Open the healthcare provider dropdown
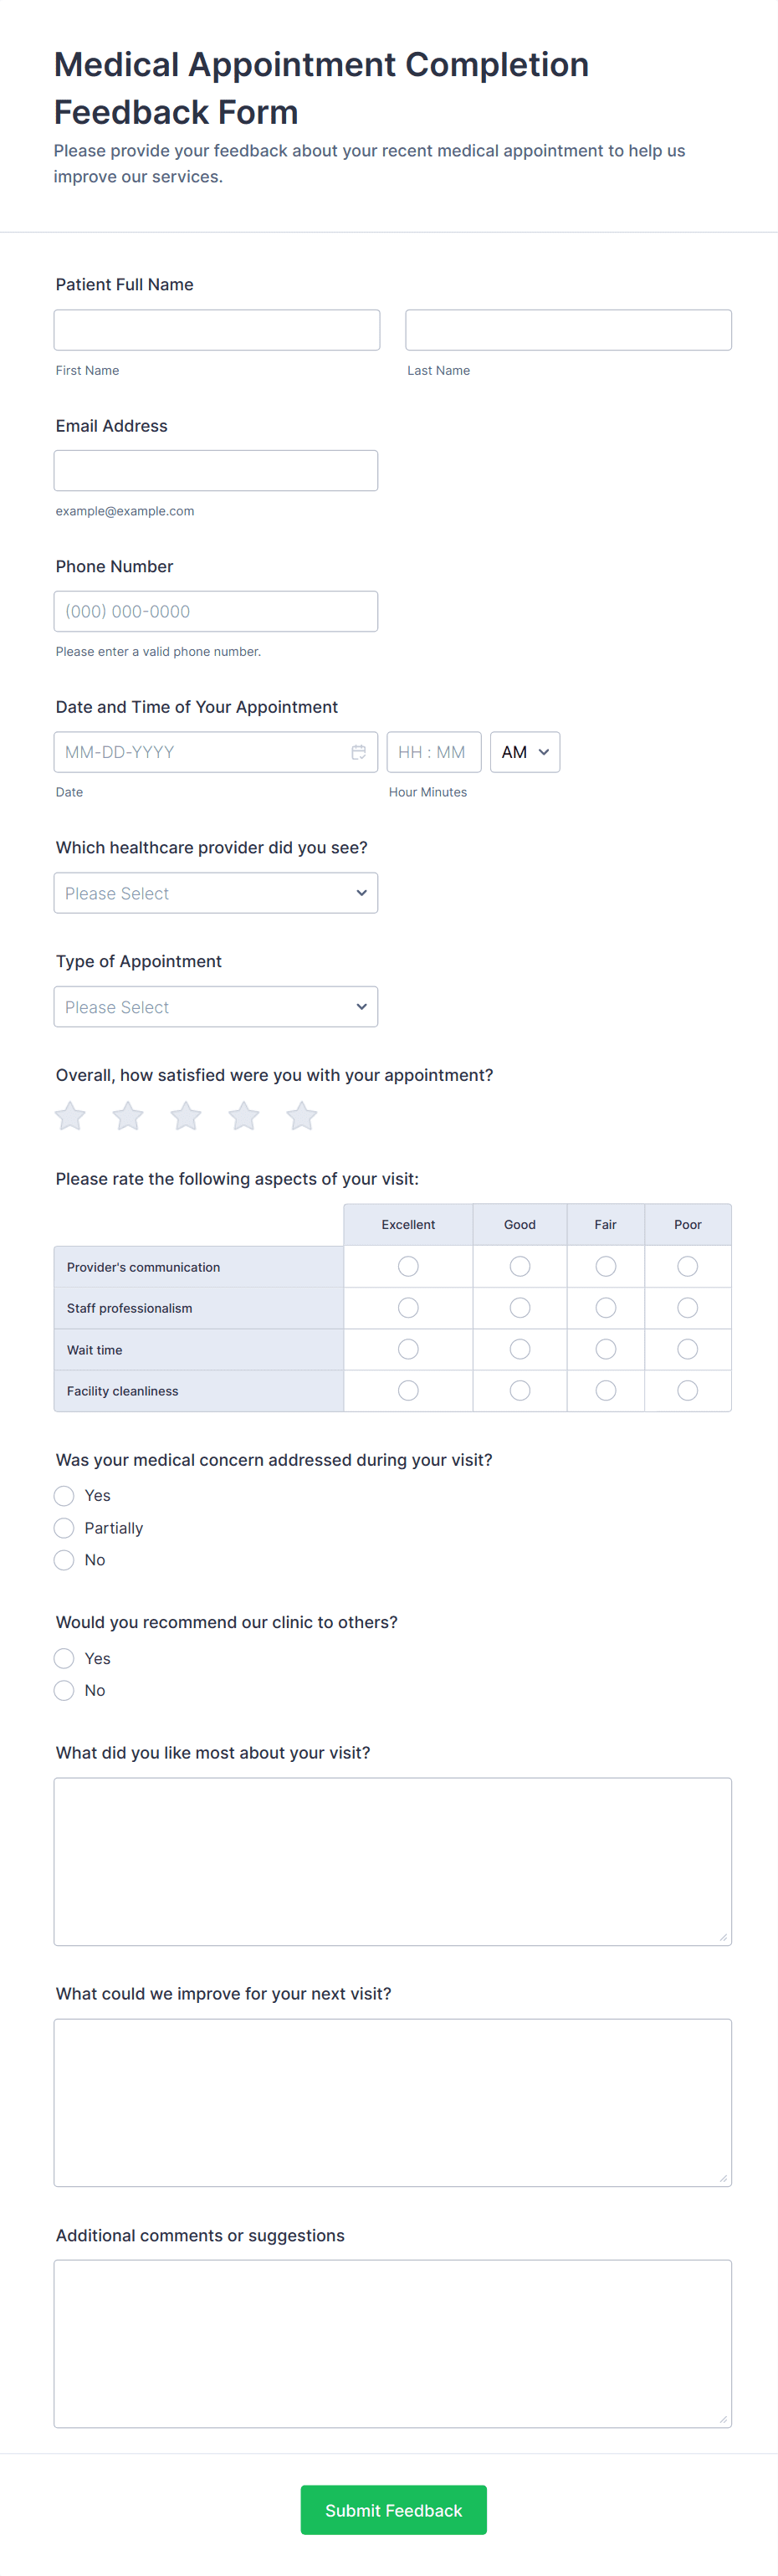Viewport: 778px width, 2576px height. tap(216, 893)
